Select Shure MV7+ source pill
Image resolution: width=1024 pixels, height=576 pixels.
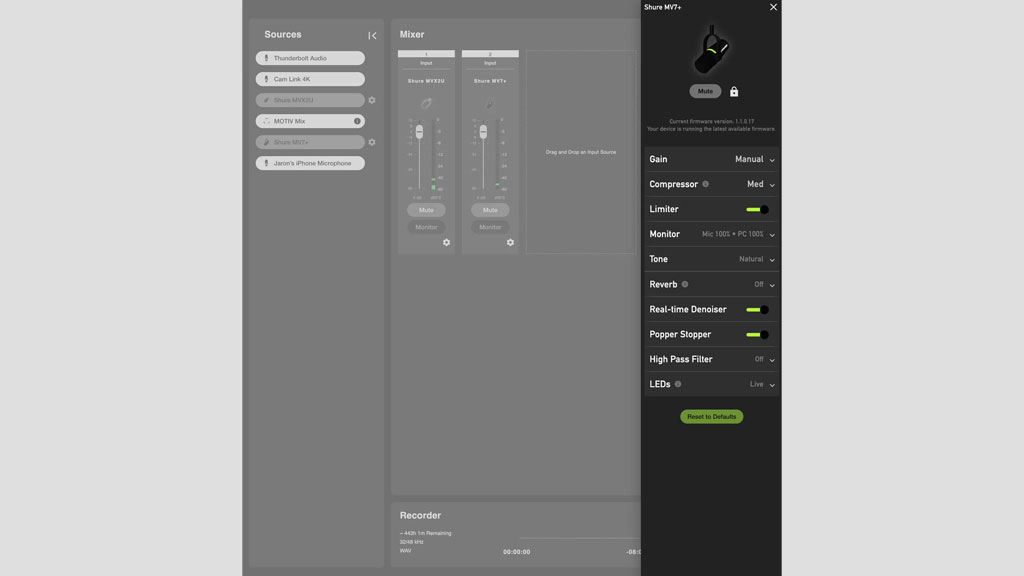coord(310,142)
